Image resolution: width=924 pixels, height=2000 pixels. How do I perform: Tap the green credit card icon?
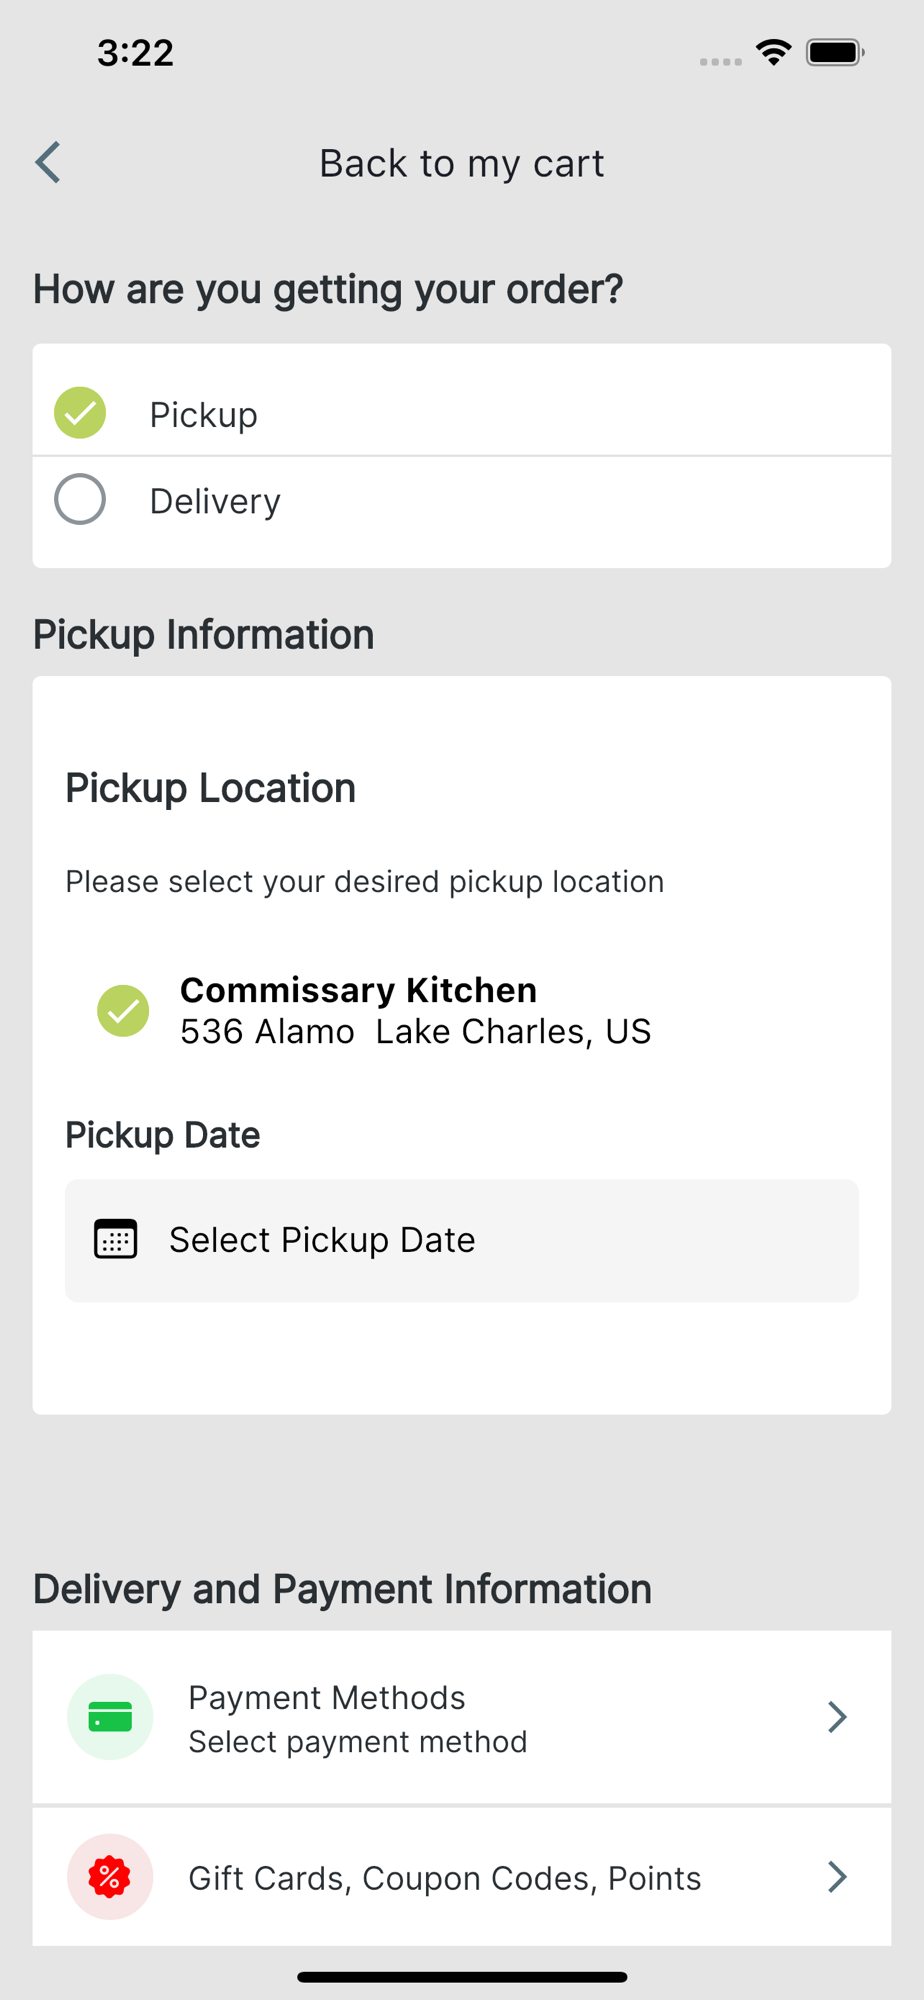point(110,1717)
